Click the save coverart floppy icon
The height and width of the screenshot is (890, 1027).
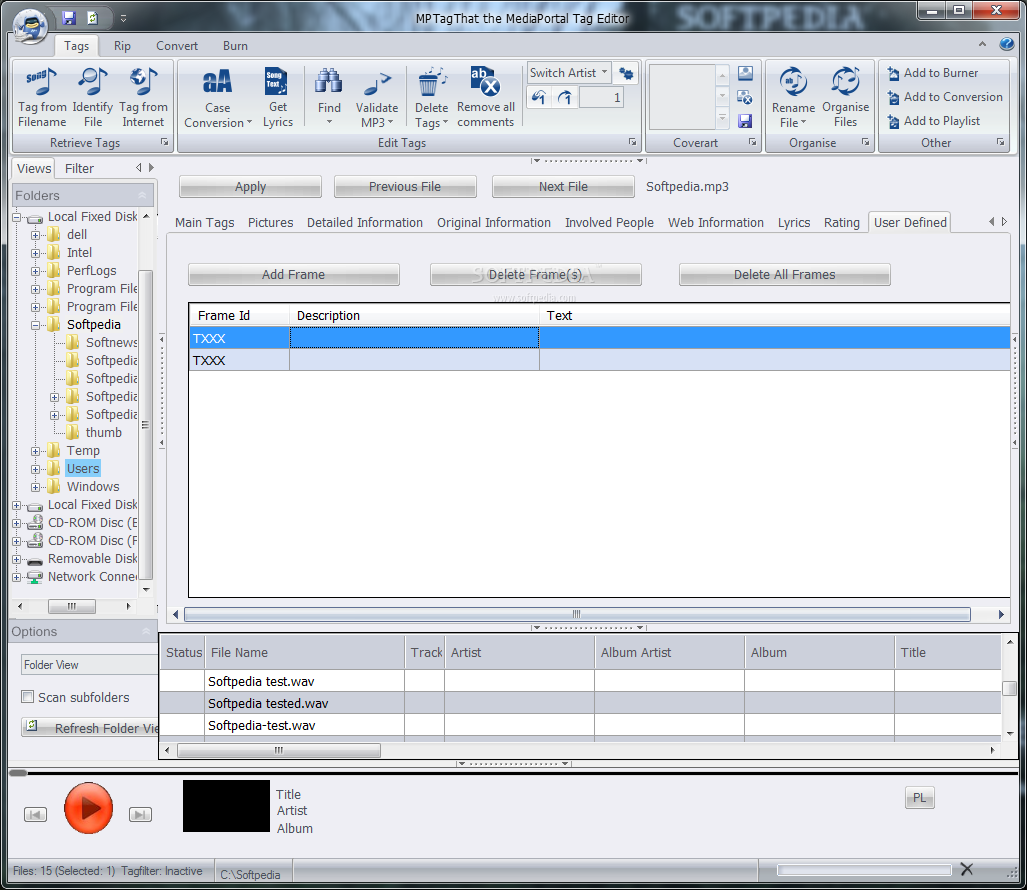tap(745, 121)
